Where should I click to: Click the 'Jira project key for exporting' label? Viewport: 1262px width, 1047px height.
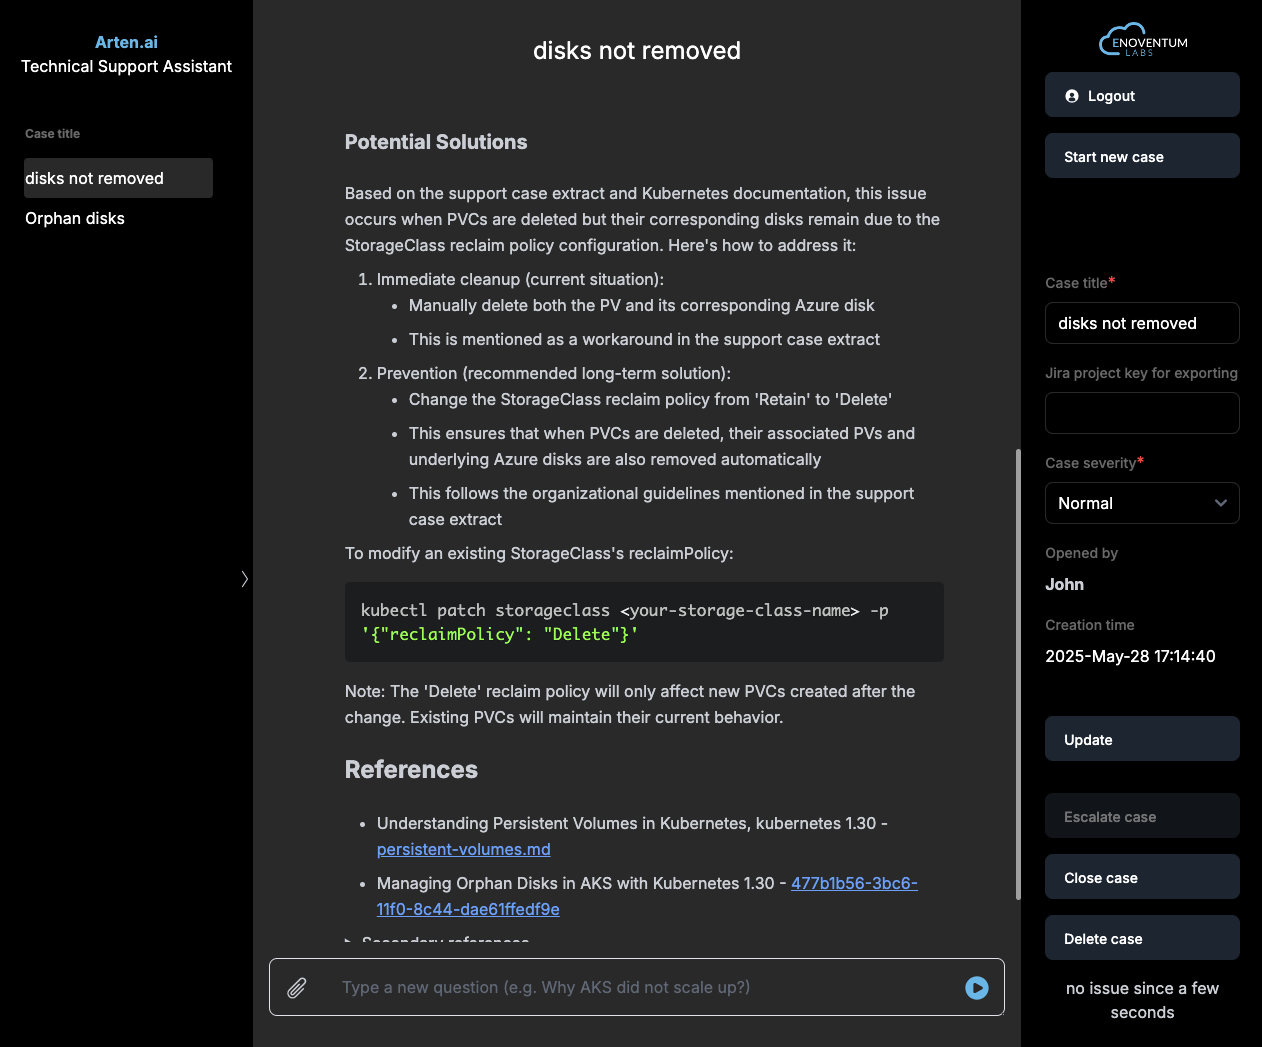click(1141, 373)
